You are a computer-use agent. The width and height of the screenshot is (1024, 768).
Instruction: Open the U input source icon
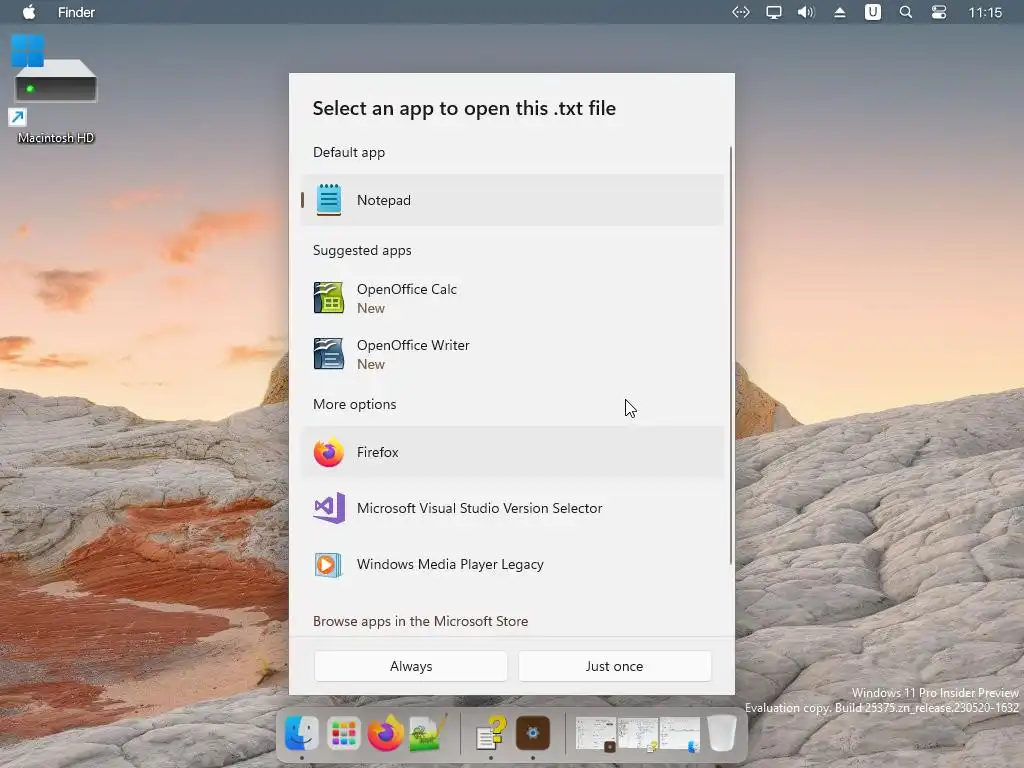(872, 12)
